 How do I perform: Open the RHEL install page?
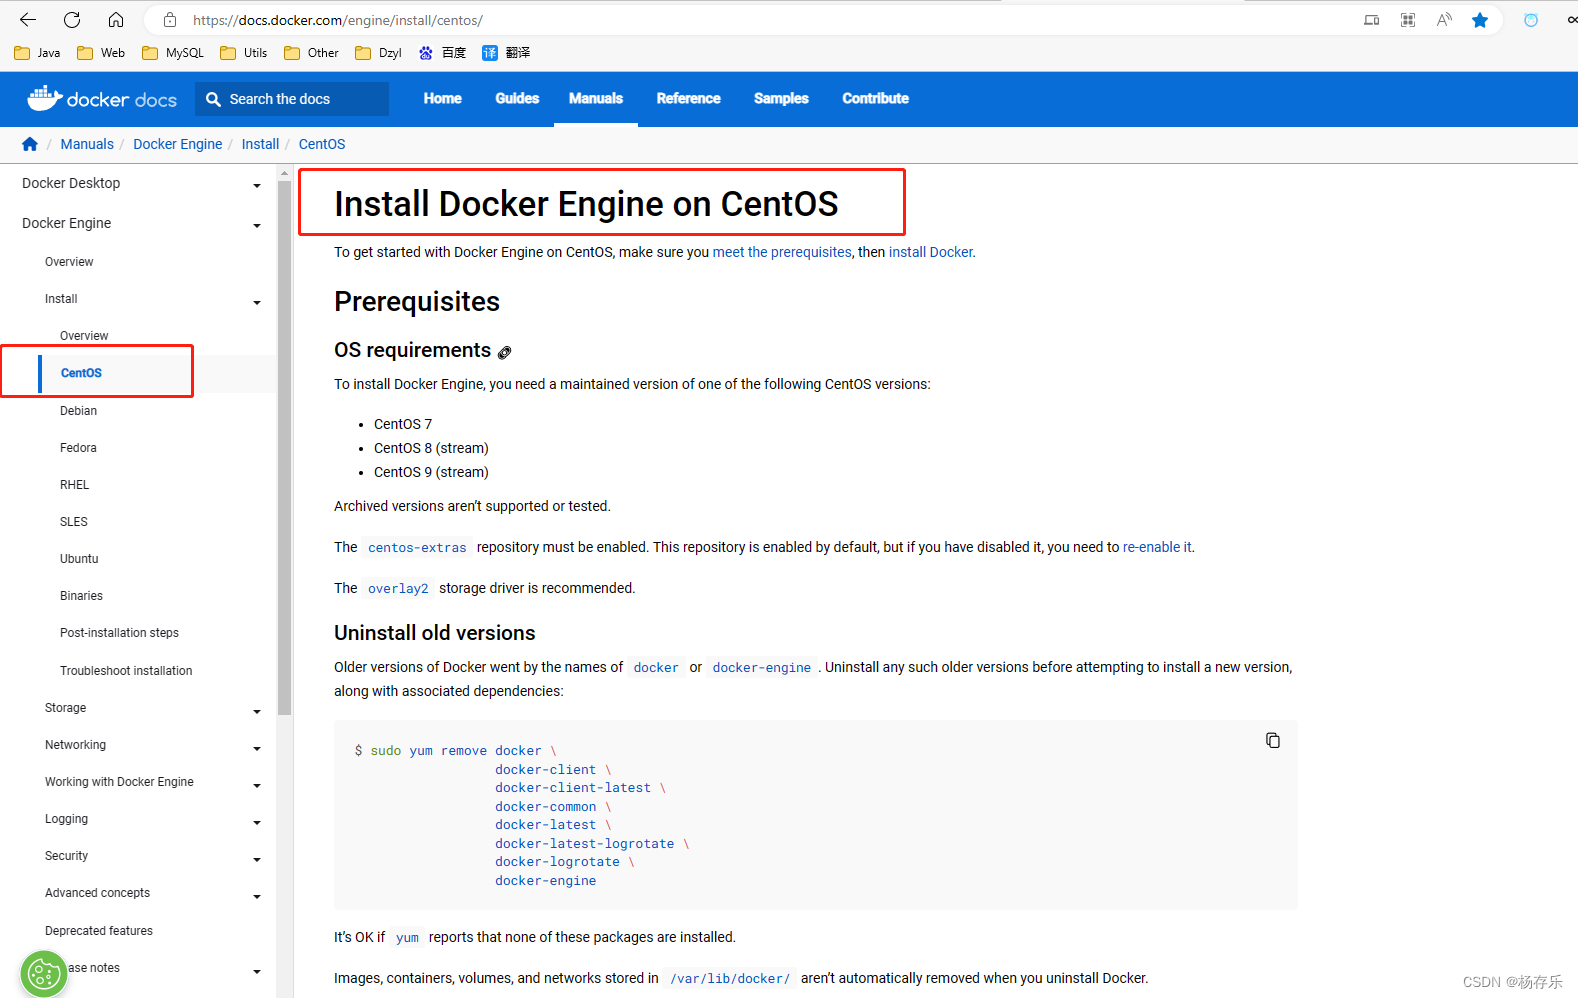(x=74, y=485)
